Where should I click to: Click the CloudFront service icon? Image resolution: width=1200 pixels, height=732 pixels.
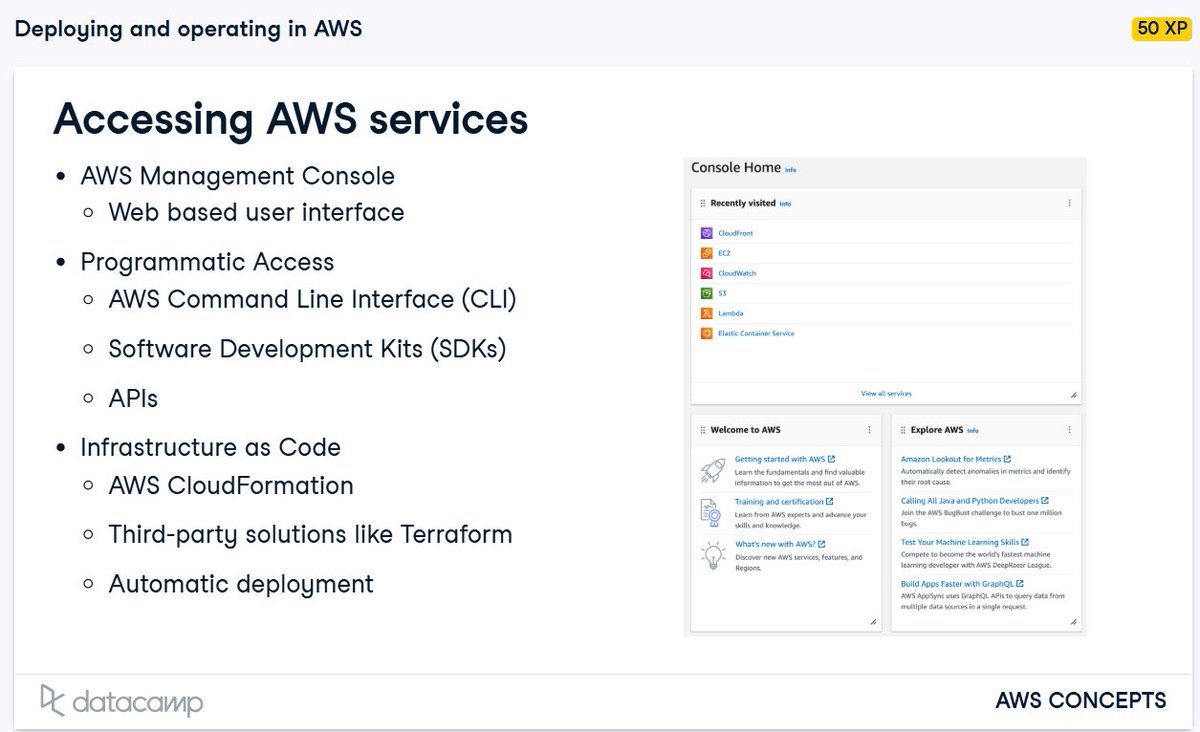[x=706, y=233]
